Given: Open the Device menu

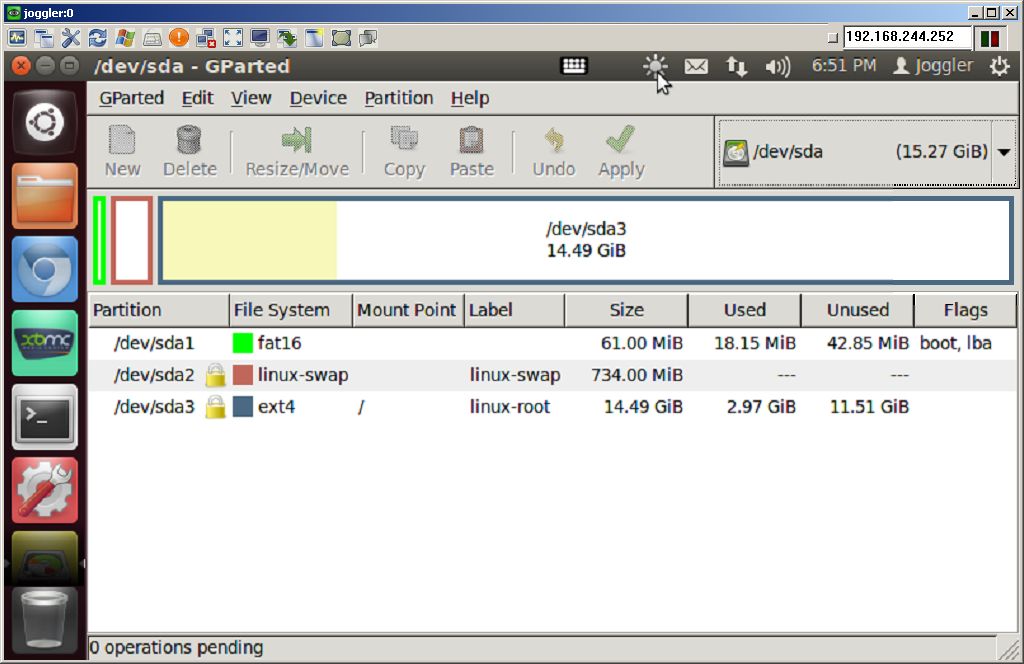Looking at the screenshot, I should (x=318, y=98).
